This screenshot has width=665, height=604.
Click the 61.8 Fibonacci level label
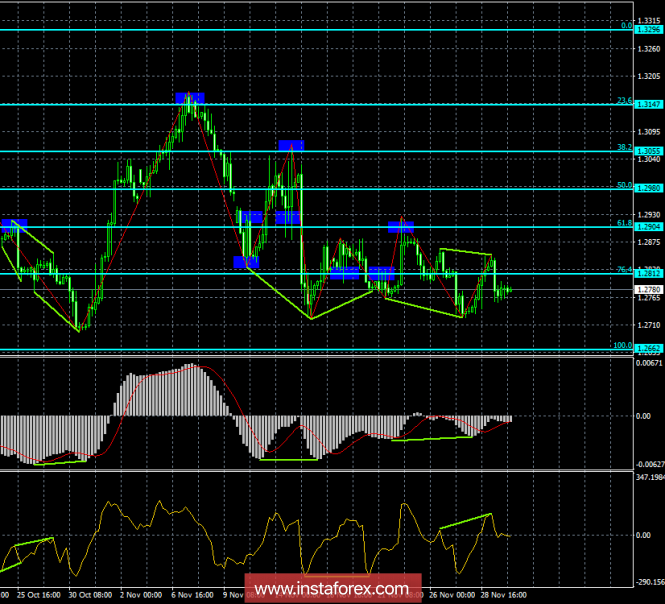[x=624, y=224]
